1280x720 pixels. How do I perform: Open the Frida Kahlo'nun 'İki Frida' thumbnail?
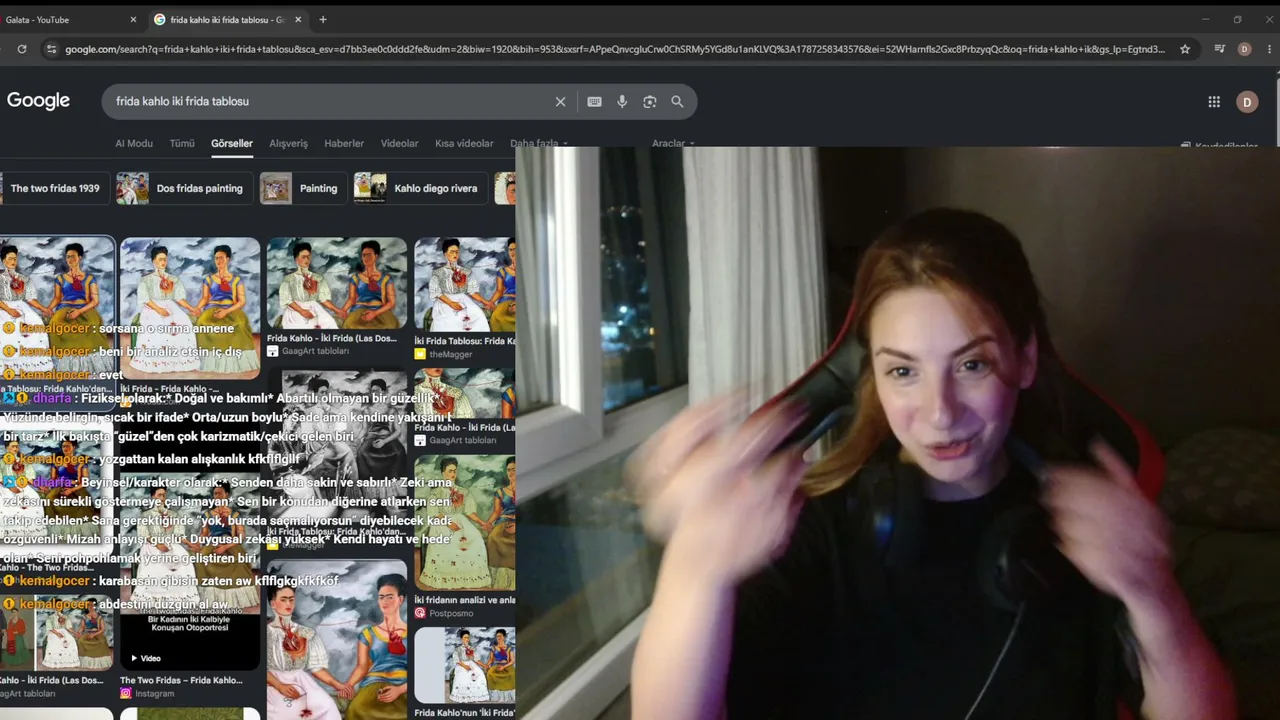click(x=465, y=665)
